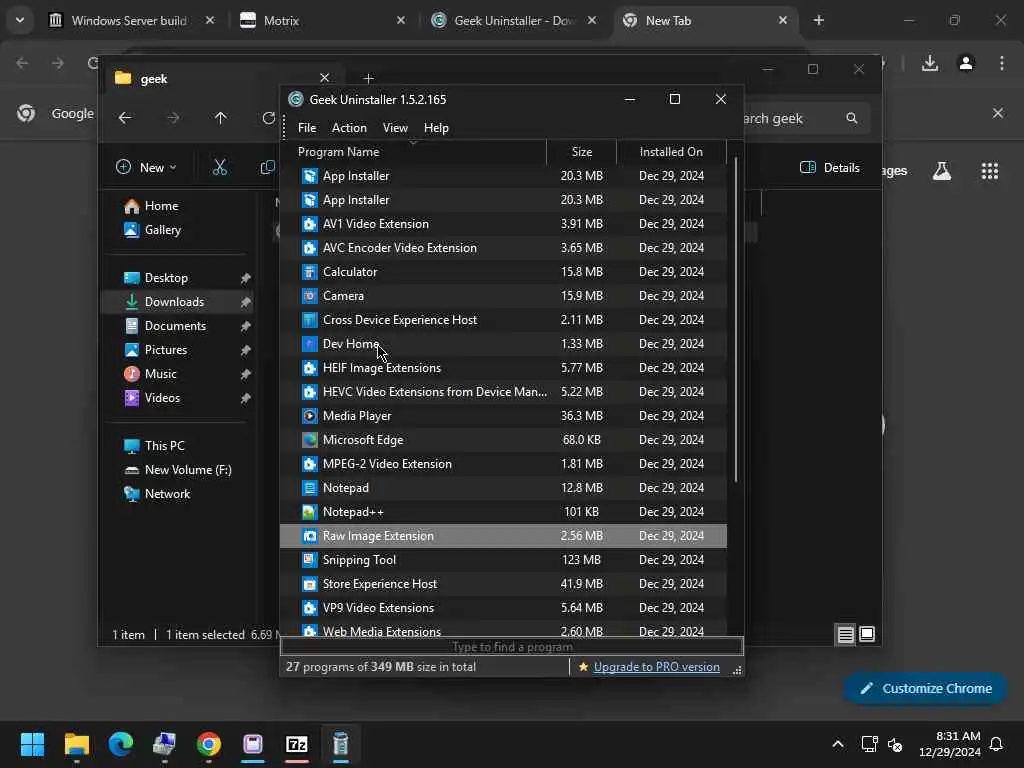Add a new tab in File Explorer
This screenshot has height=768, width=1024.
368,78
